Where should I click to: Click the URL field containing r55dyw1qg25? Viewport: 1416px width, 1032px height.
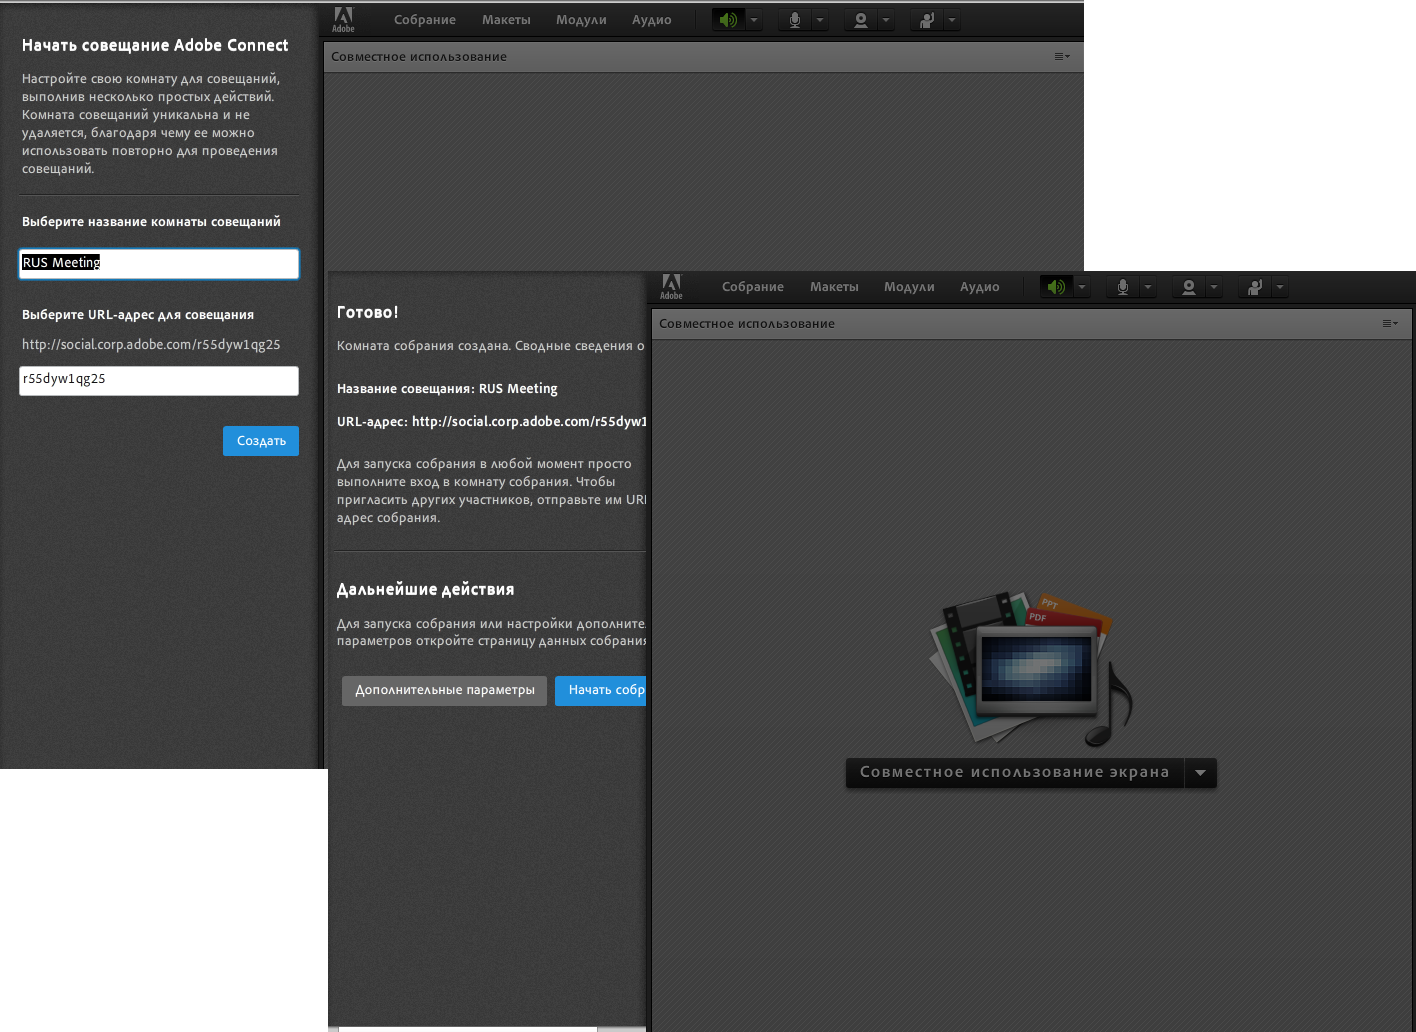(159, 380)
